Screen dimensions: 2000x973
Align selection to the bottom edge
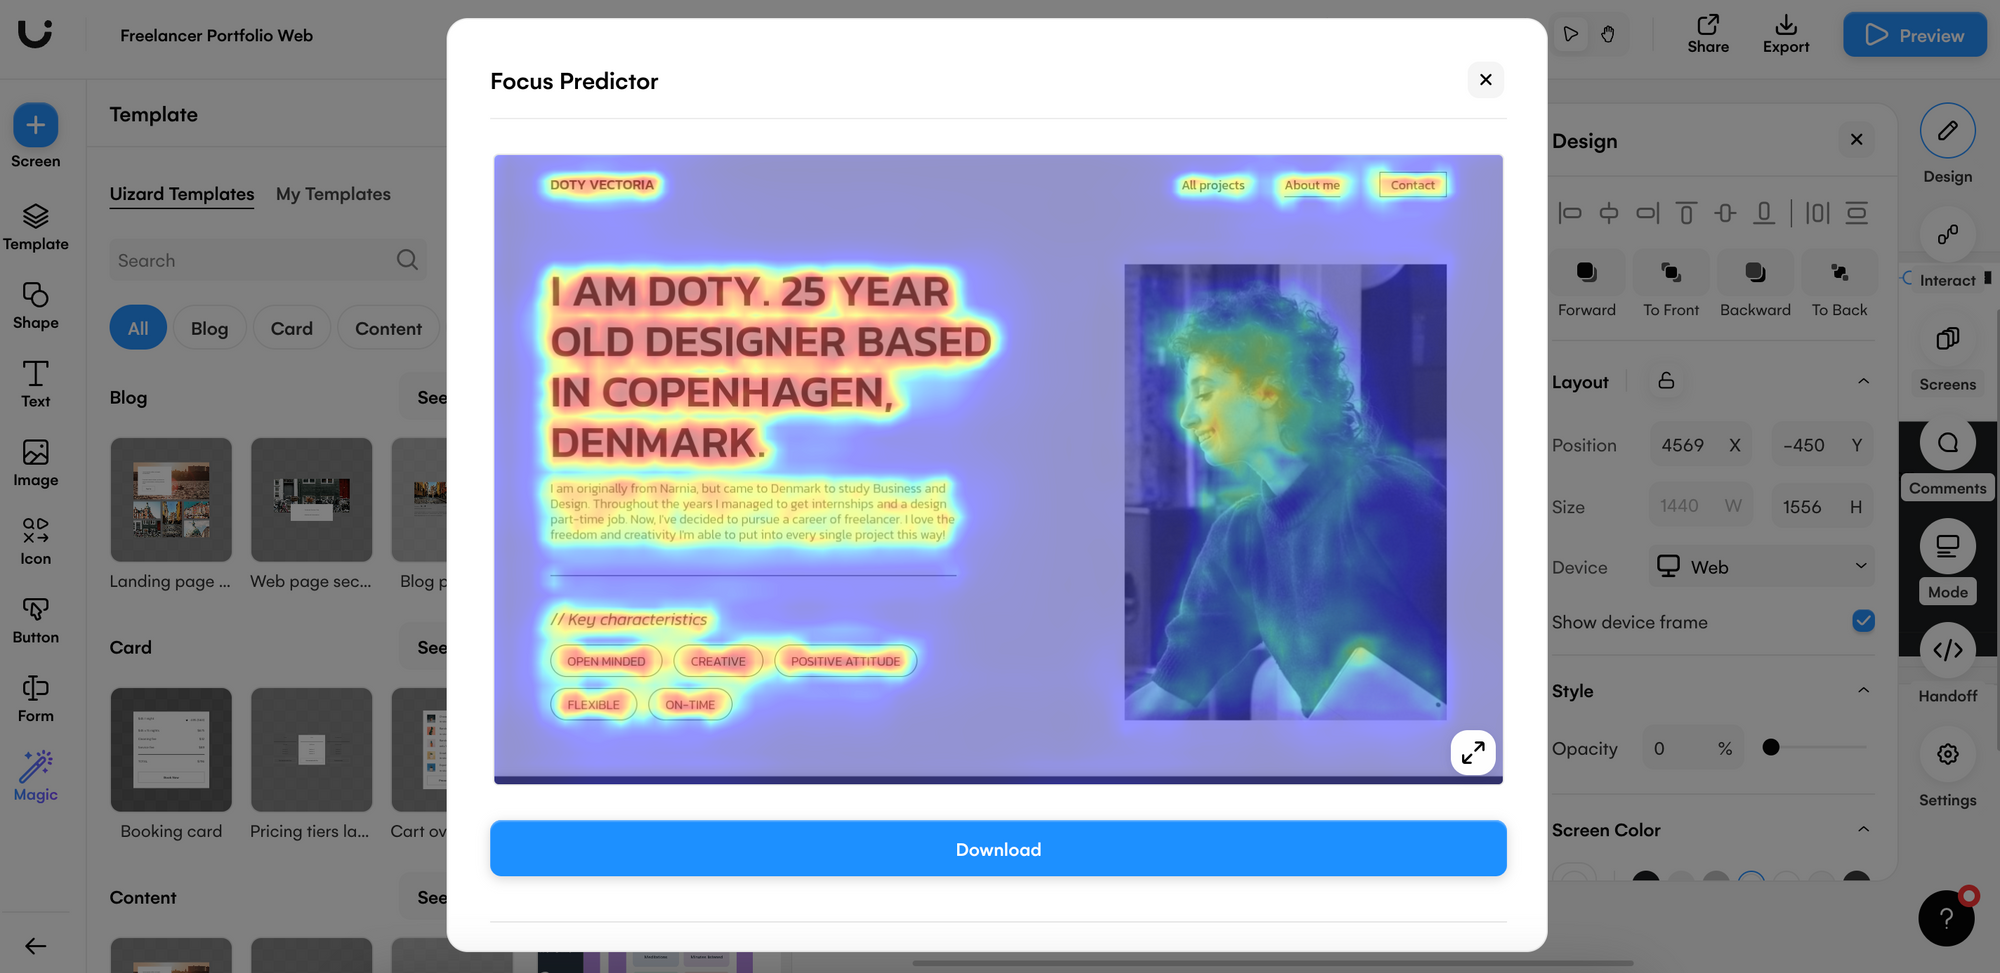[1764, 212]
